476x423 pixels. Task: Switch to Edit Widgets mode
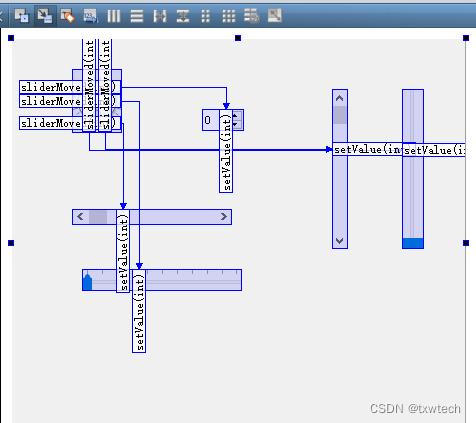[x=22, y=16]
